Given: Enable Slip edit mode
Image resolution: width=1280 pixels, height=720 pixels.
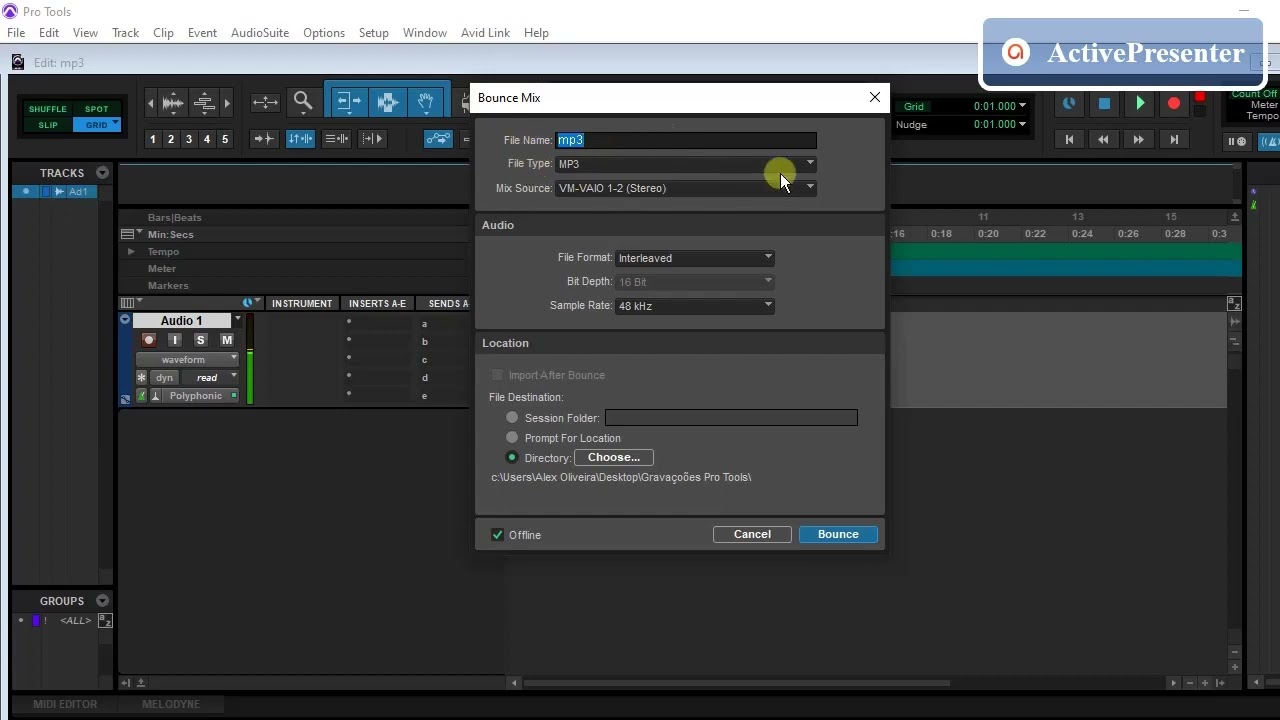Looking at the screenshot, I should pos(47,125).
